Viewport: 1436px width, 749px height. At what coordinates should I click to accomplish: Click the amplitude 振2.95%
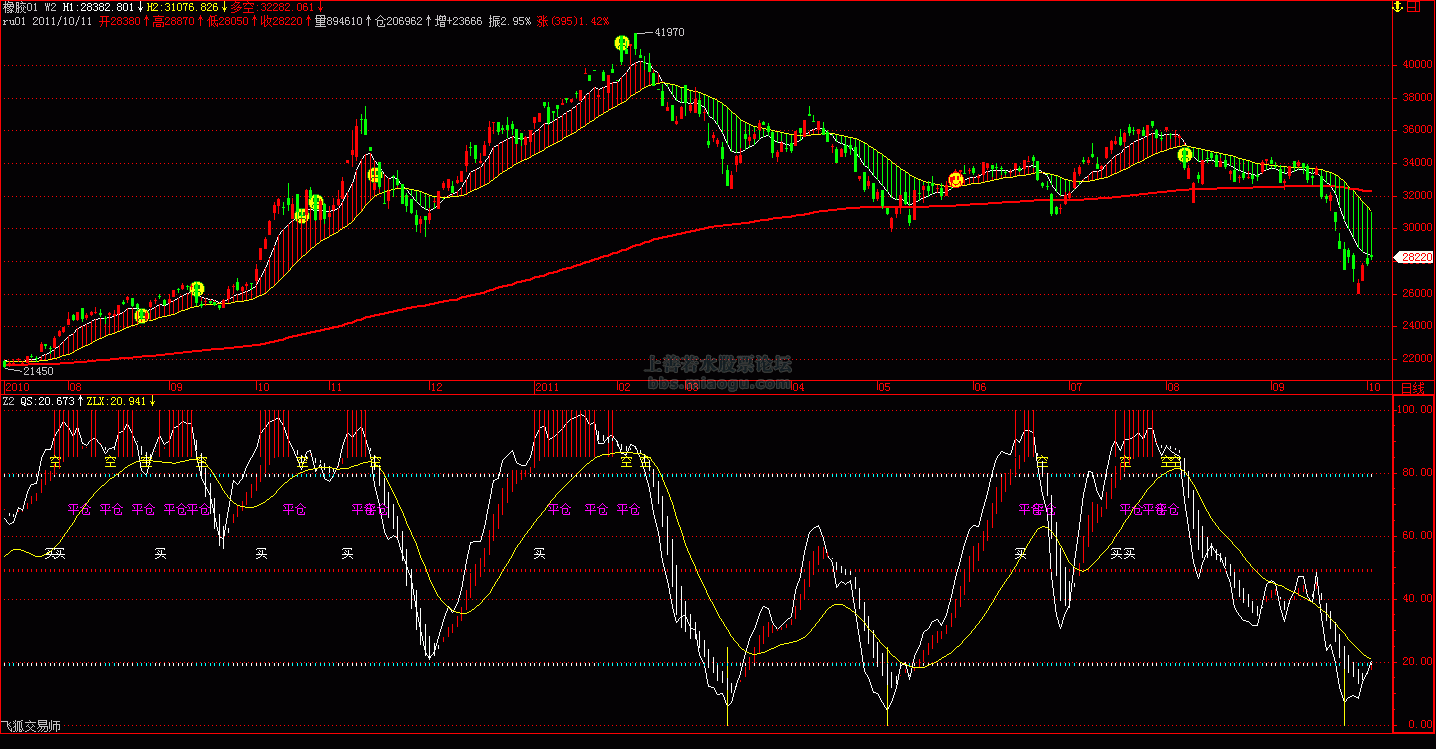coord(509,20)
